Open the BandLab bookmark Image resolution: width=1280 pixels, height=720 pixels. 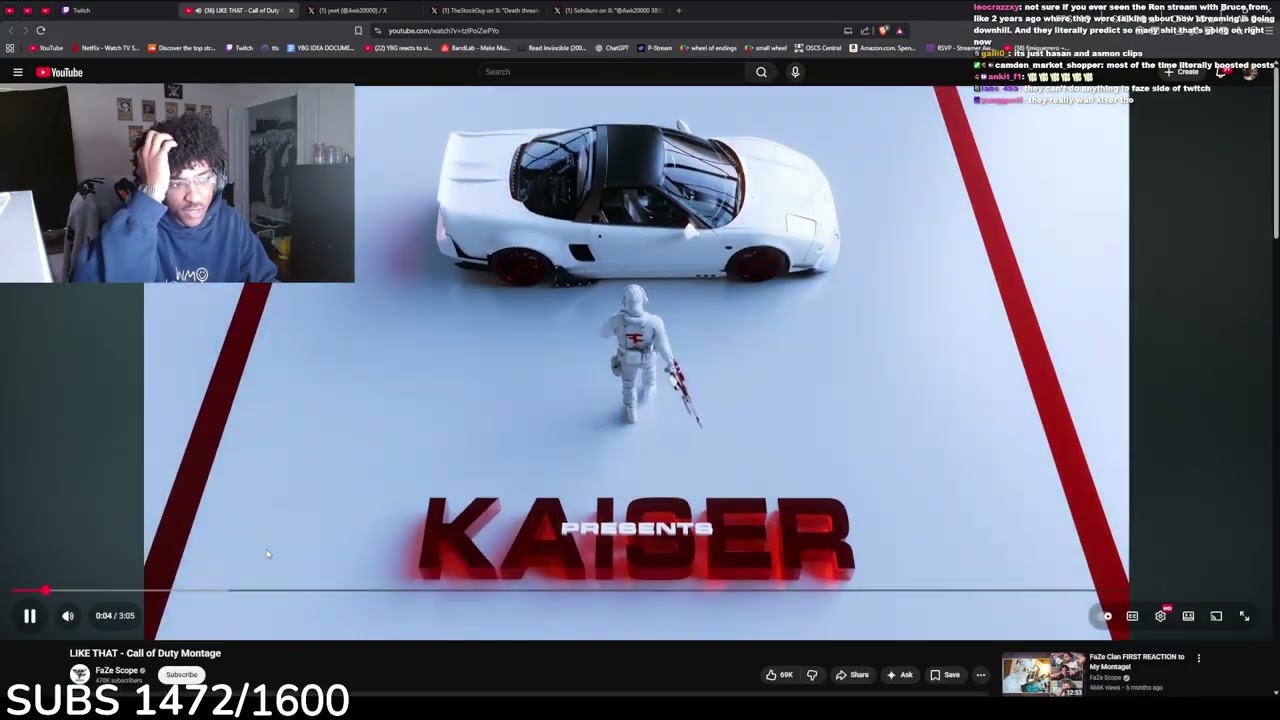[x=475, y=48]
